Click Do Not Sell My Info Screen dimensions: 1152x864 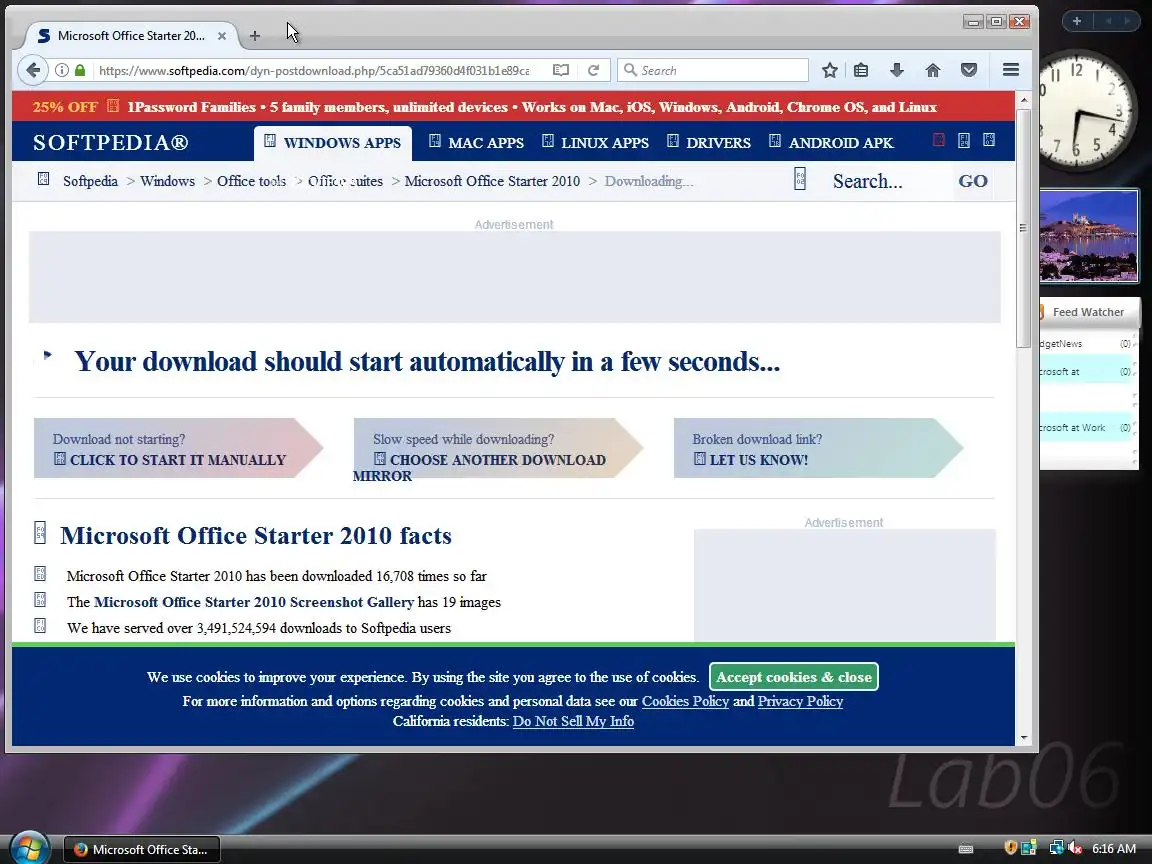coord(573,721)
